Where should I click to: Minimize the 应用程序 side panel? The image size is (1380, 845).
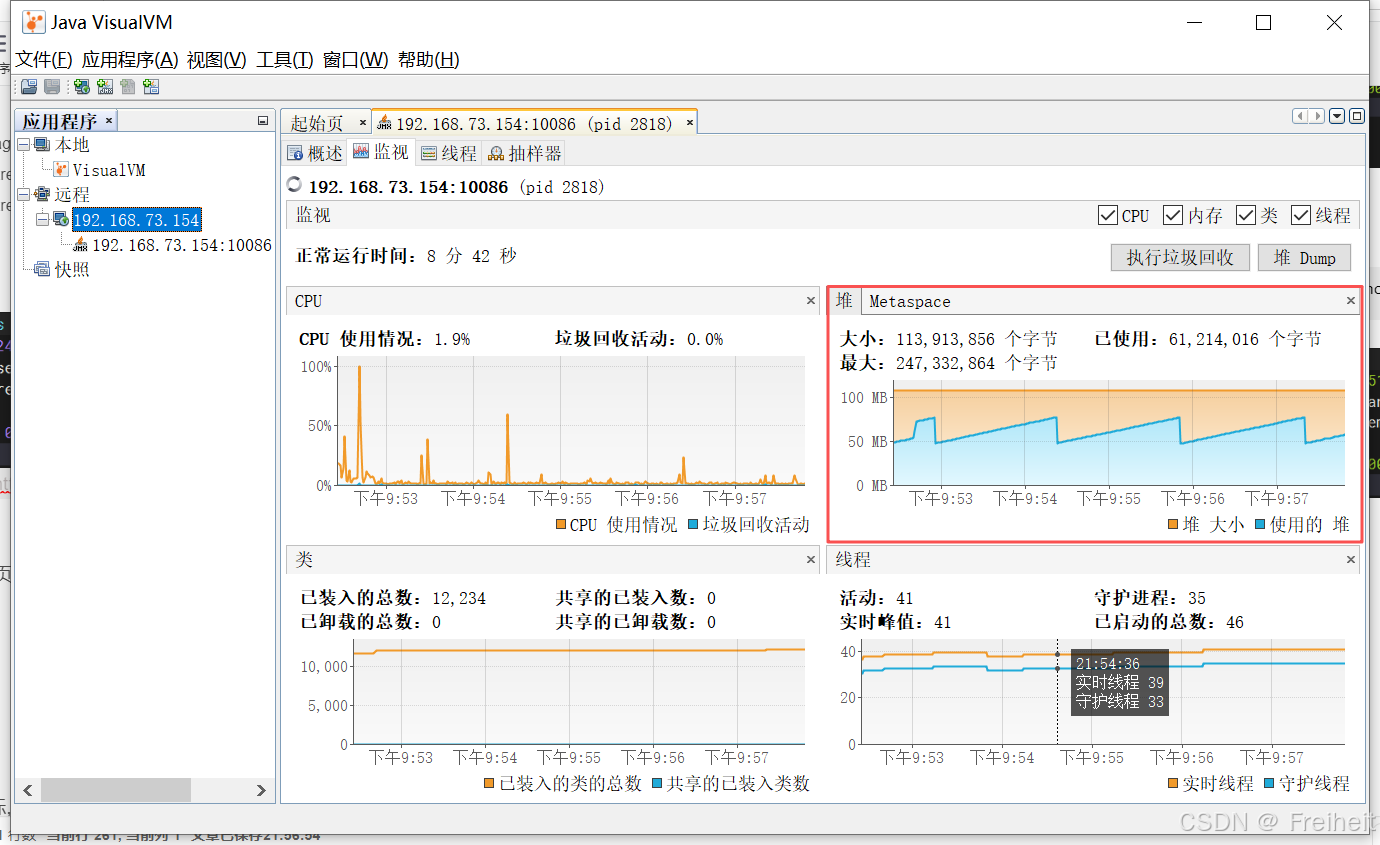click(263, 121)
